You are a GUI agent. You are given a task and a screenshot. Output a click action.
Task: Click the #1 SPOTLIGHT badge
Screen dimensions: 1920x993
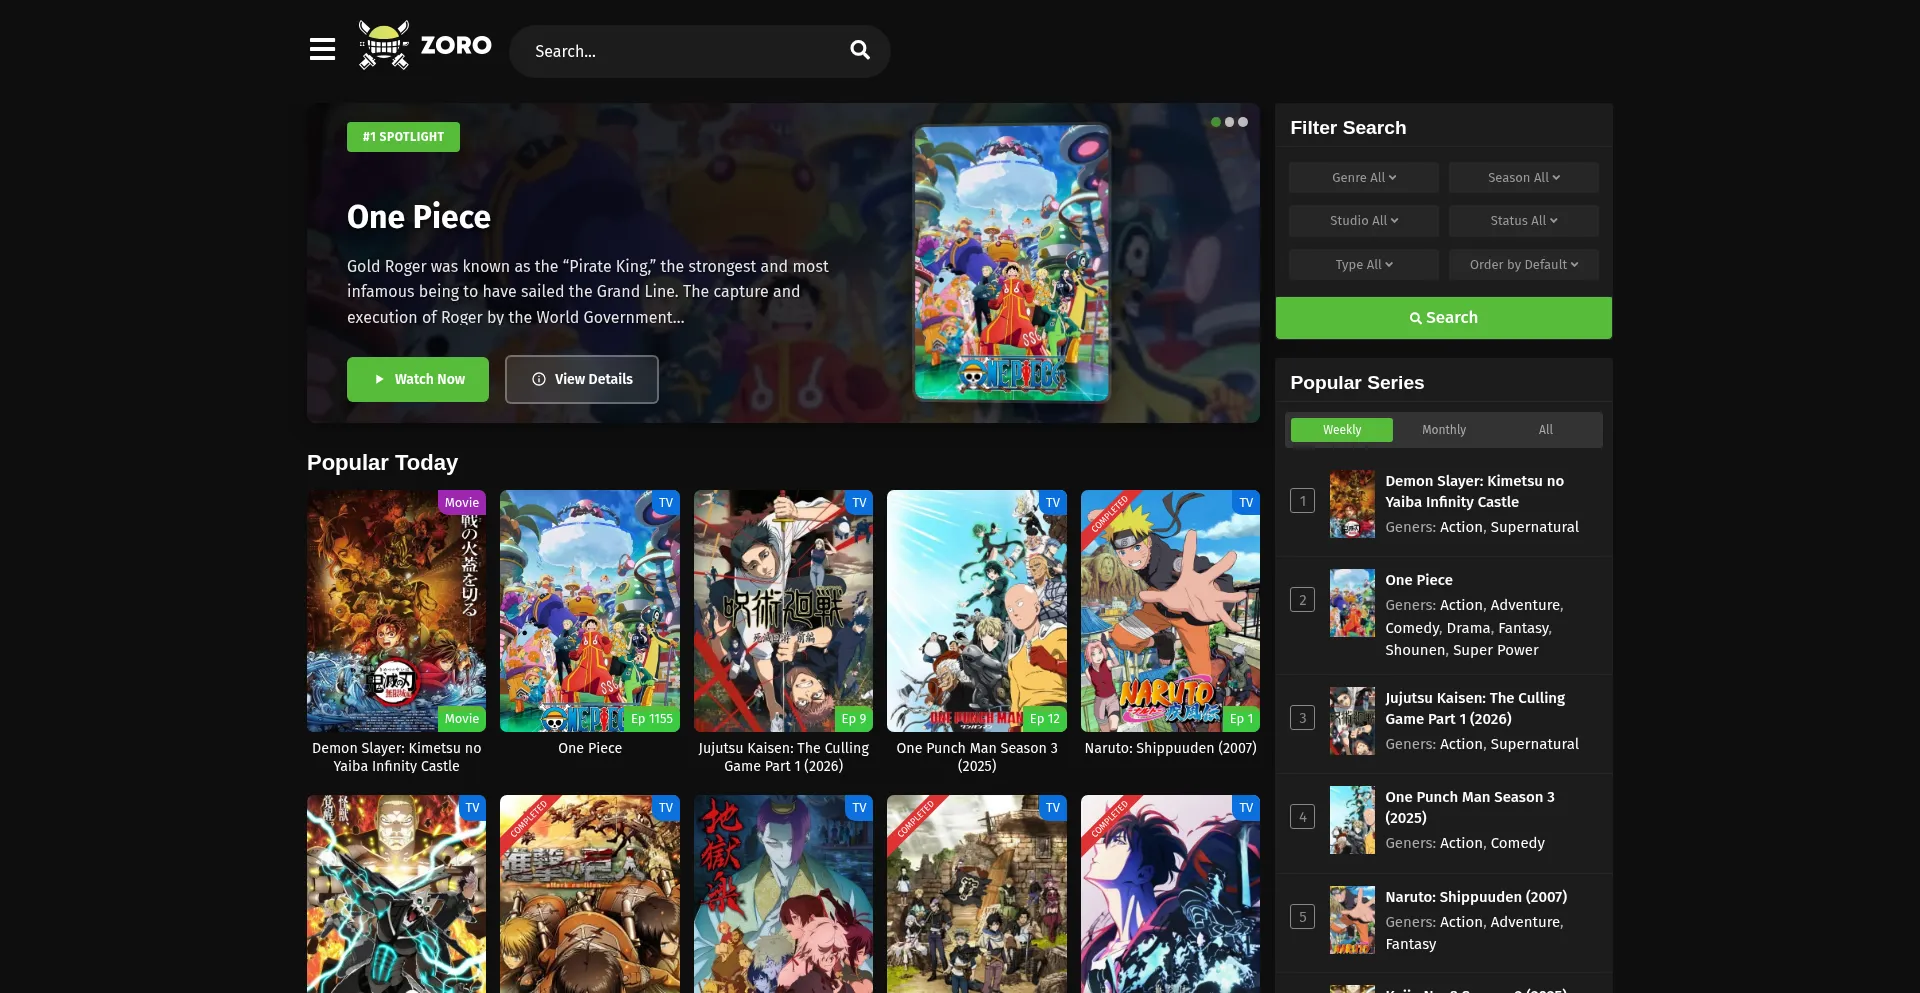403,137
